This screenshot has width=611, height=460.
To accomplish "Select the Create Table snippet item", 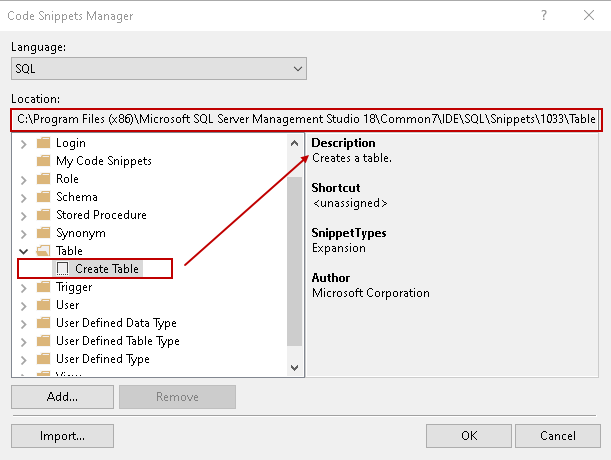I will [x=106, y=269].
